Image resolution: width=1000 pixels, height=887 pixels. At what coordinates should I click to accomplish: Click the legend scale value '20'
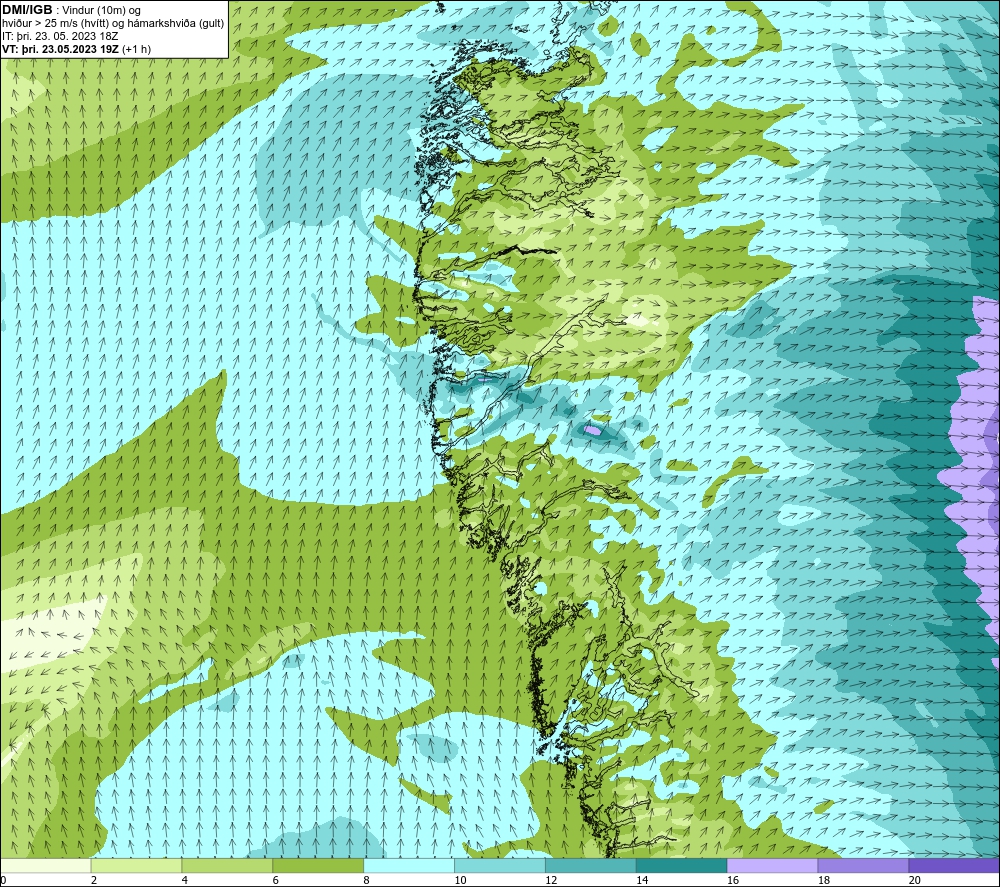click(915, 880)
